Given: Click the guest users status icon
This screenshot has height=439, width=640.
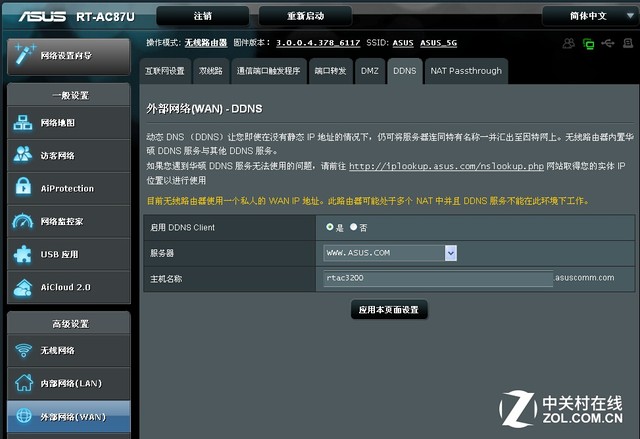Looking at the screenshot, I should pyautogui.click(x=569, y=43).
